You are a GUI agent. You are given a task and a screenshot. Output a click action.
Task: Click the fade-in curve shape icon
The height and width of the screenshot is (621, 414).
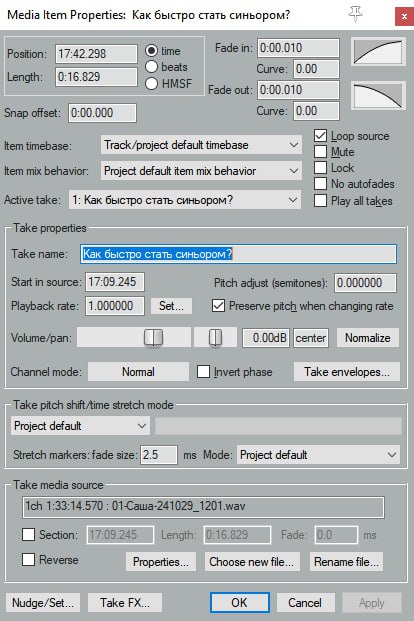click(x=378, y=52)
